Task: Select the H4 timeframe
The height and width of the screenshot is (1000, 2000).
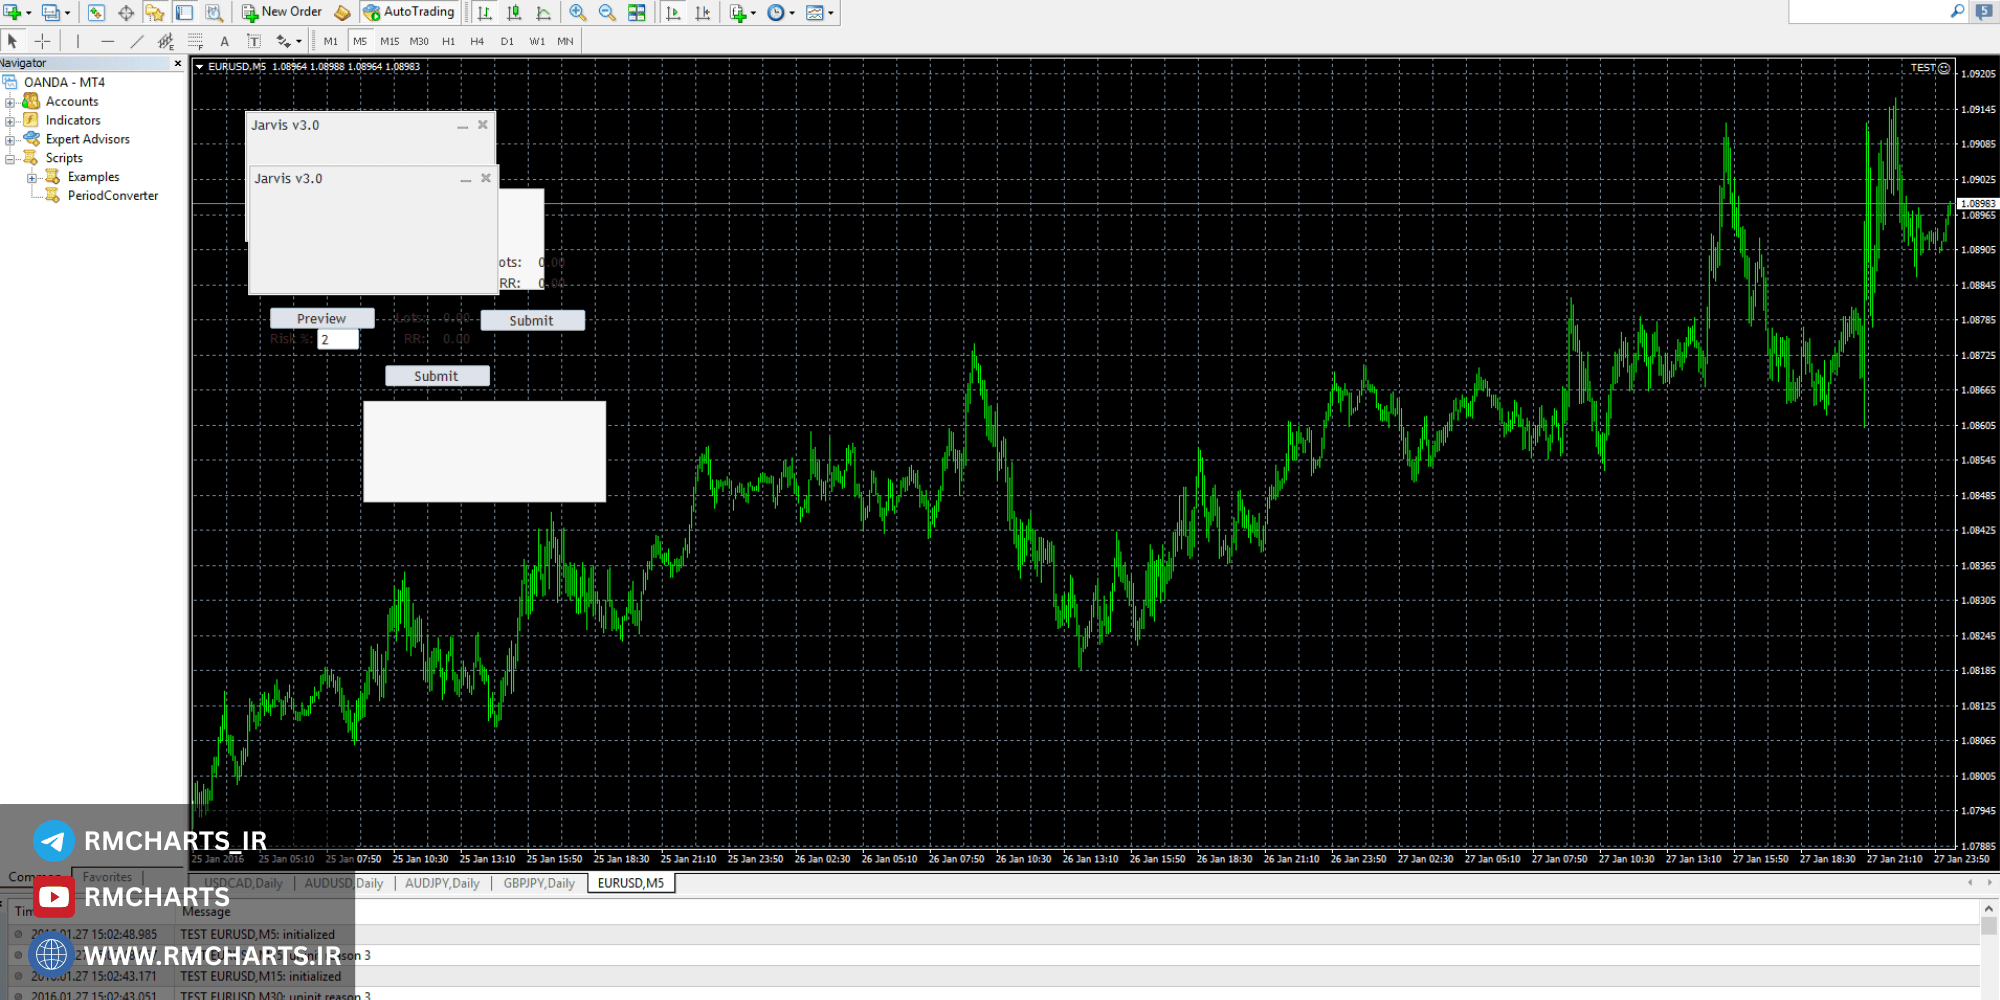Action: point(477,41)
